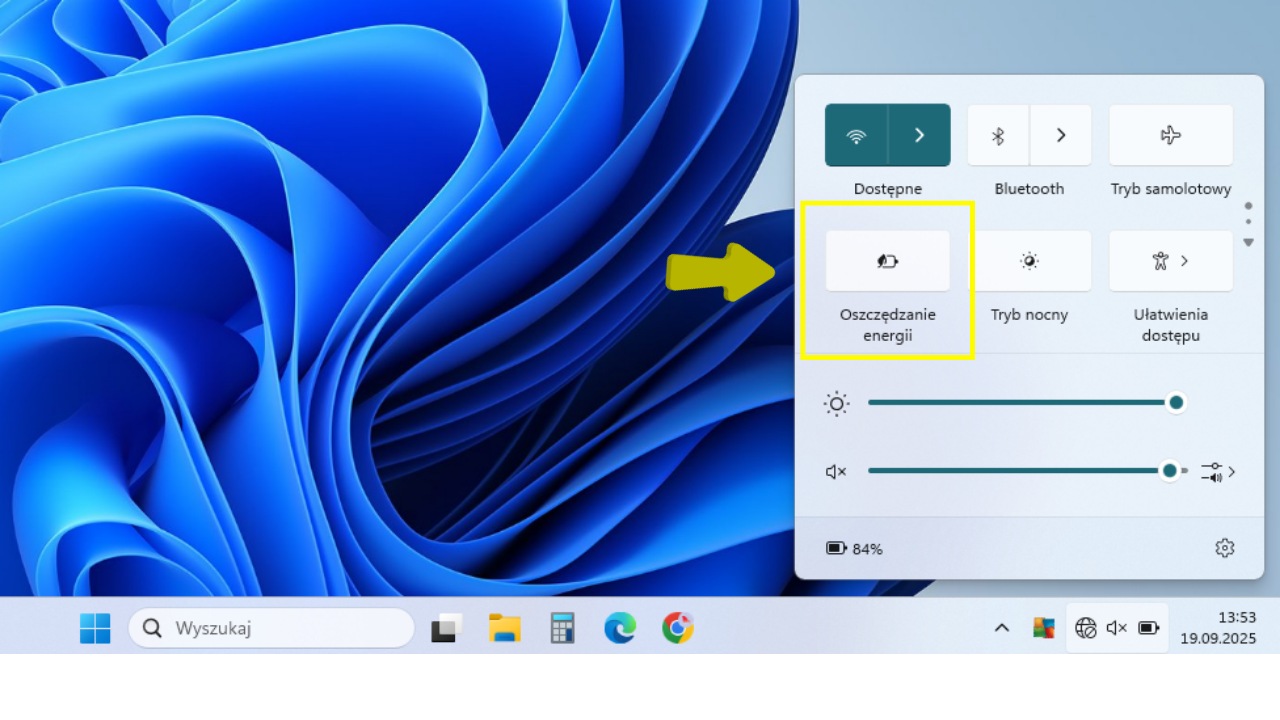The height and width of the screenshot is (720, 1280).
Task: Show hidden tray icons chevron
Action: click(x=1001, y=628)
